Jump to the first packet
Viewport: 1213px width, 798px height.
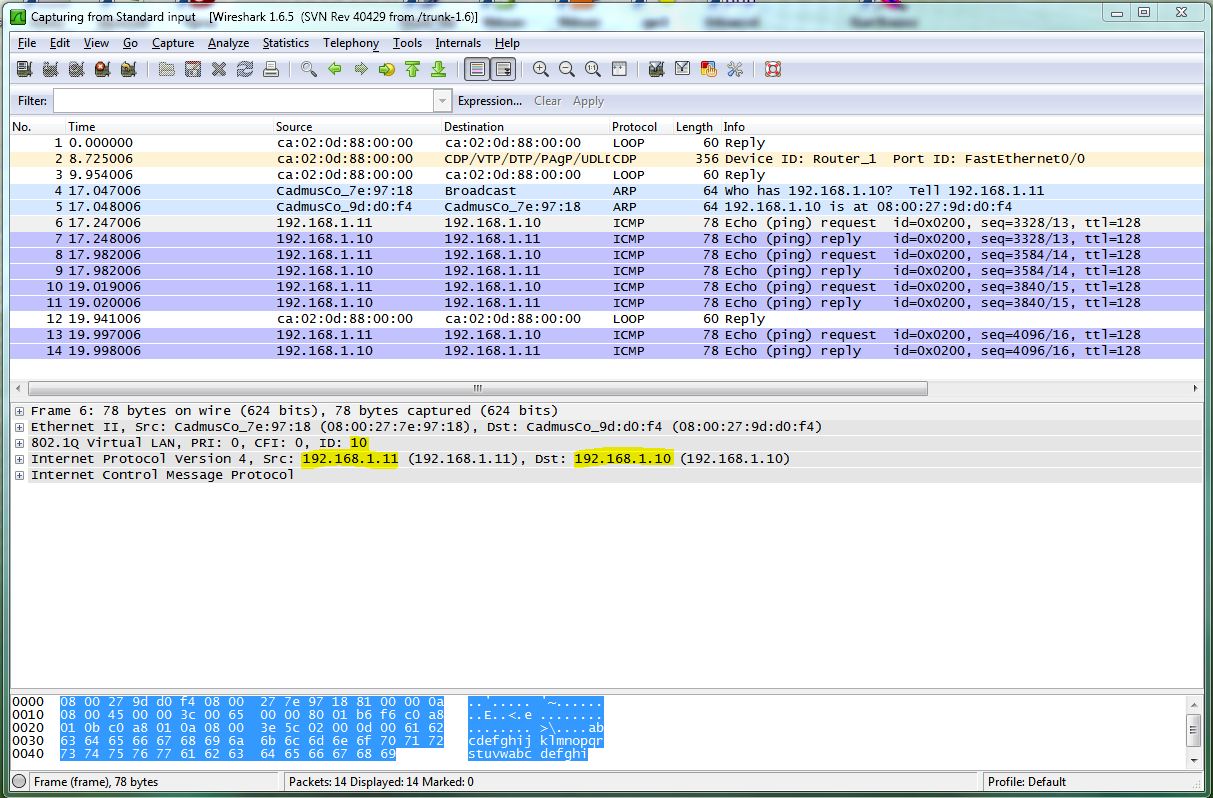413,69
